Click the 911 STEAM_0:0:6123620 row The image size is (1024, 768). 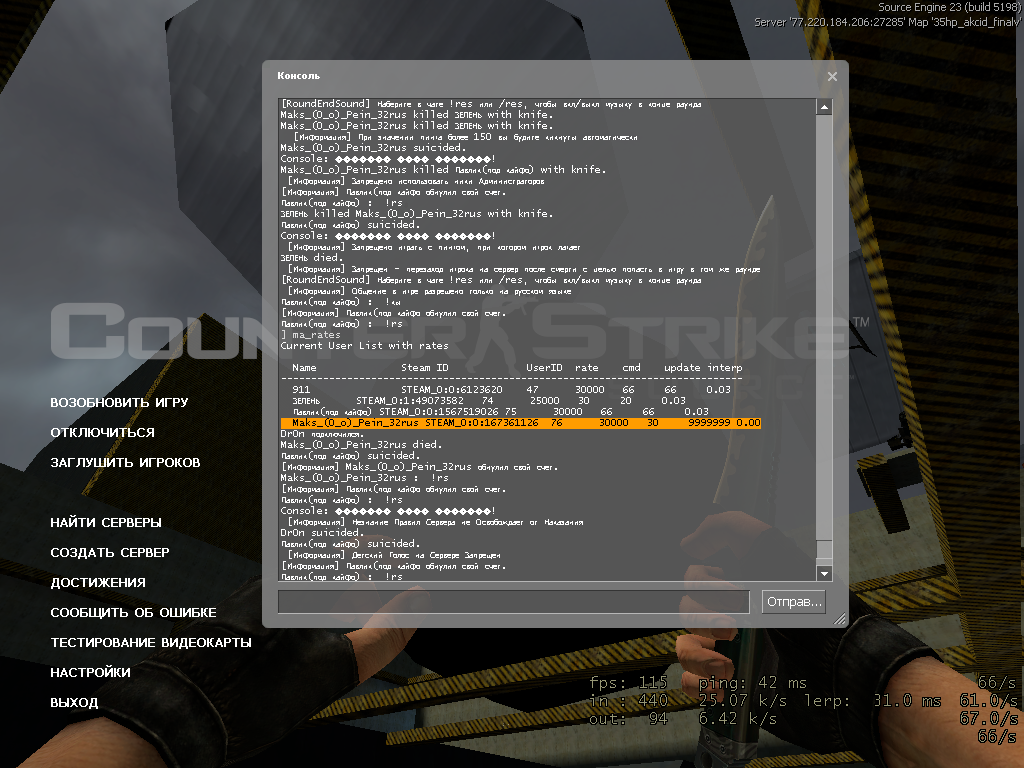click(x=511, y=389)
